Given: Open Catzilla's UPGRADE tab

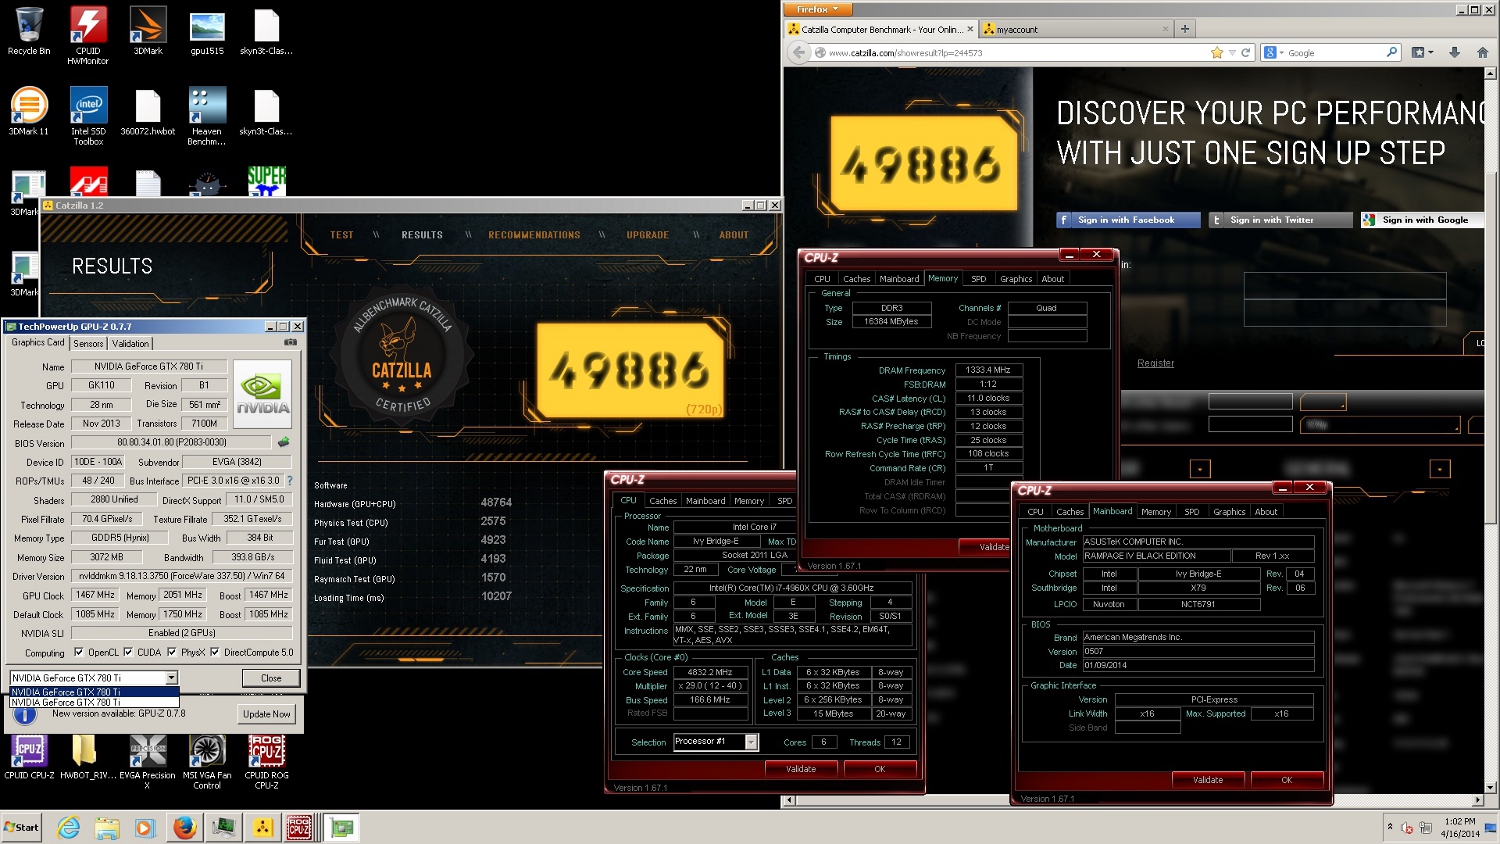Looking at the screenshot, I should pos(648,235).
